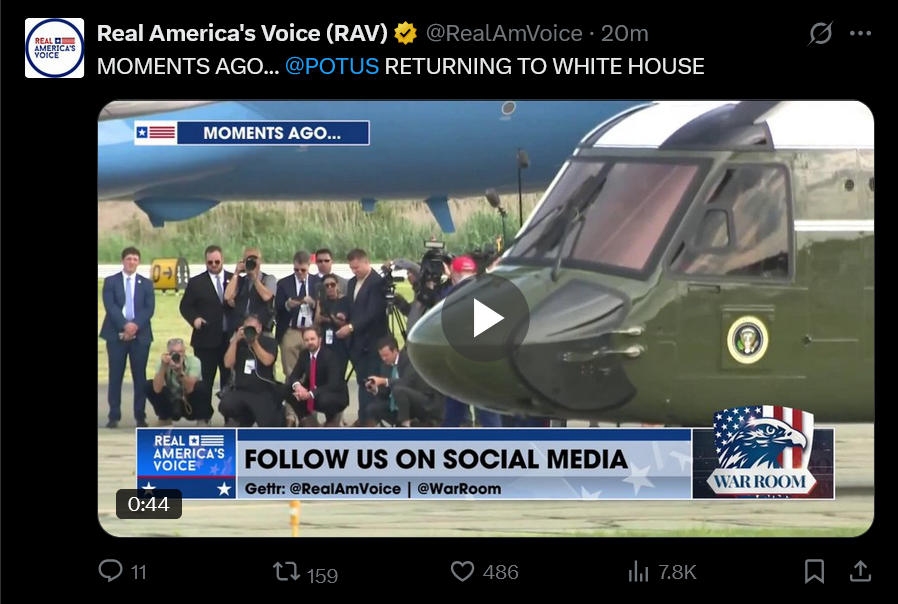This screenshot has height=604, width=898.
Task: Click the gold verified badge
Action: [405, 33]
